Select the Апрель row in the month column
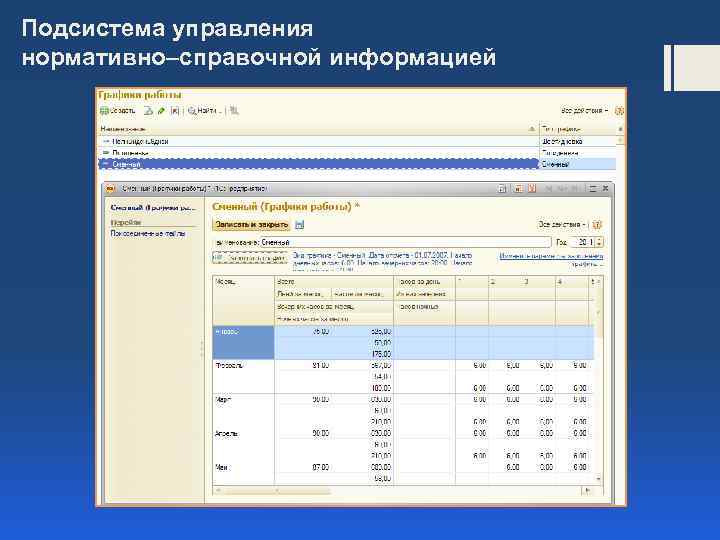The height and width of the screenshot is (540, 720). (x=243, y=444)
